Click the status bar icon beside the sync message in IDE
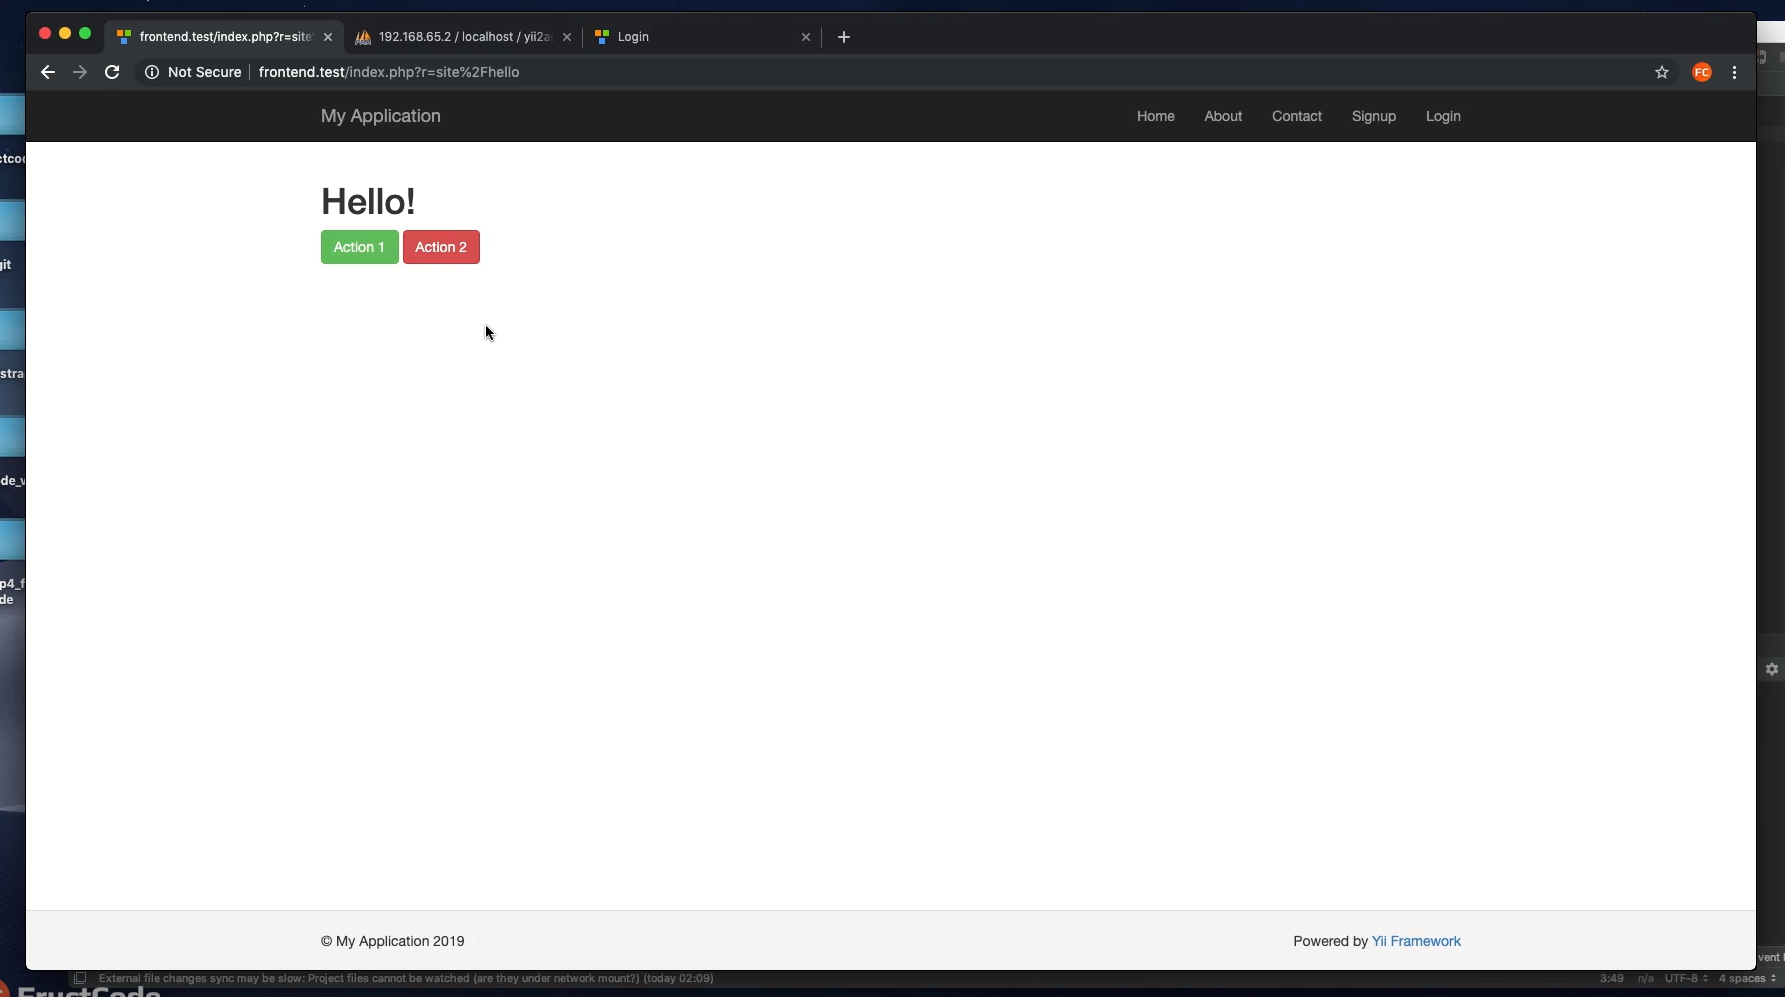Screen dimensions: 1785x997 click(80, 978)
